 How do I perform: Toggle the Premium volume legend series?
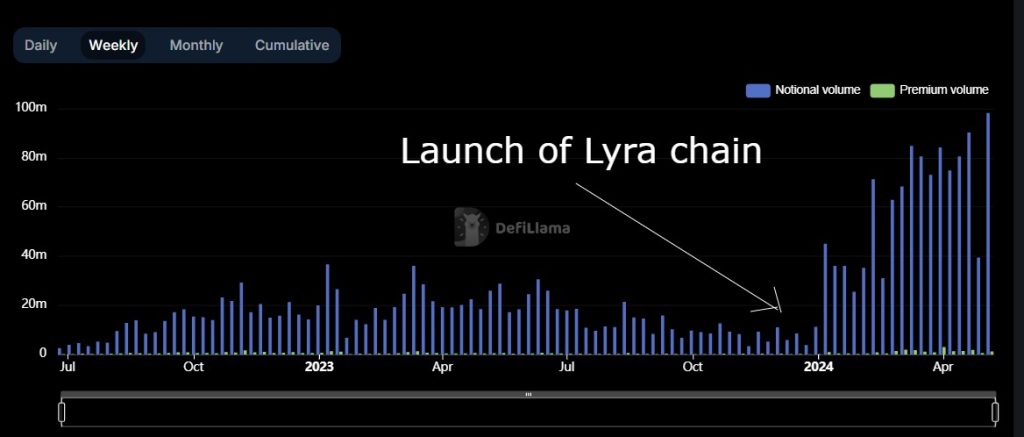(929, 90)
